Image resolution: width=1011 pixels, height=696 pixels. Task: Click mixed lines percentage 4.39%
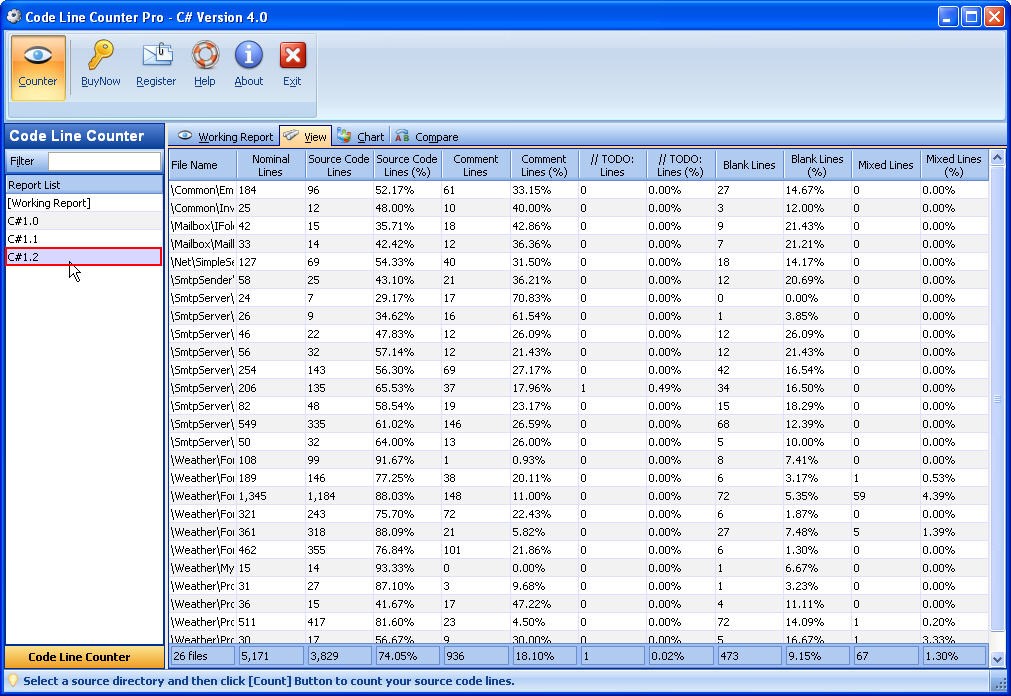coord(939,496)
